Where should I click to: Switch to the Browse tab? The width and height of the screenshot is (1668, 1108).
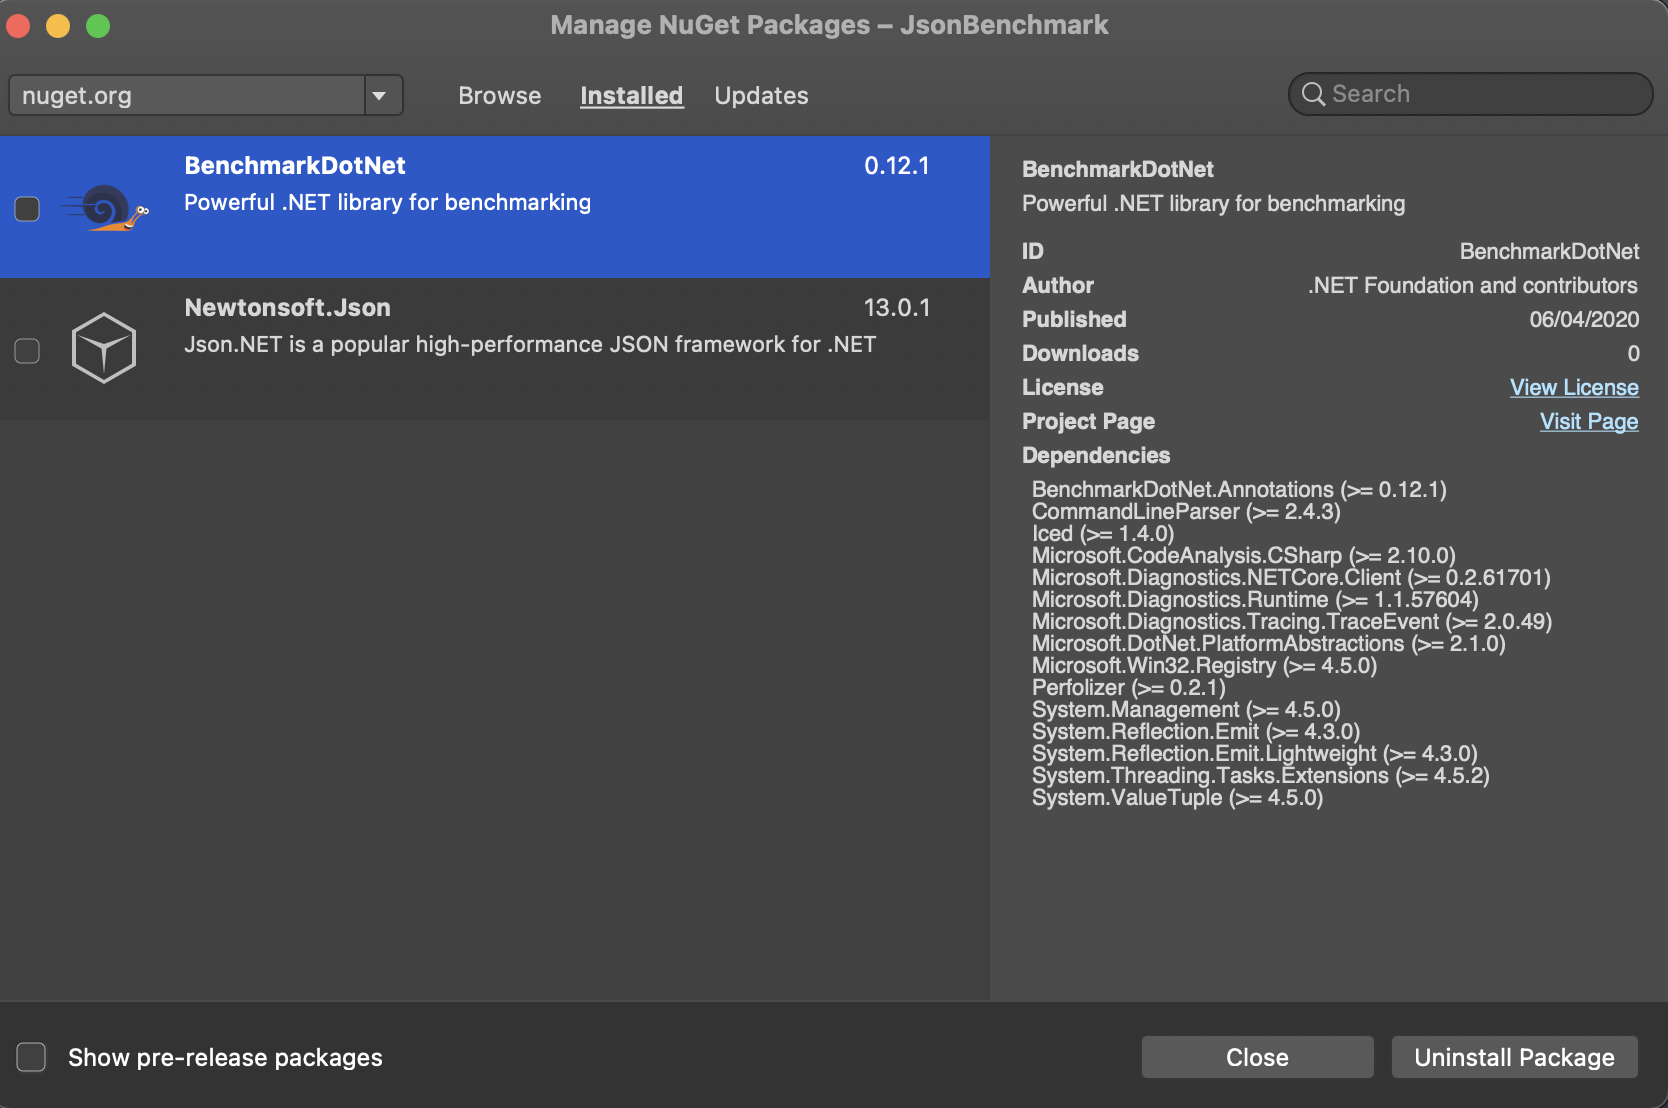[x=499, y=95]
